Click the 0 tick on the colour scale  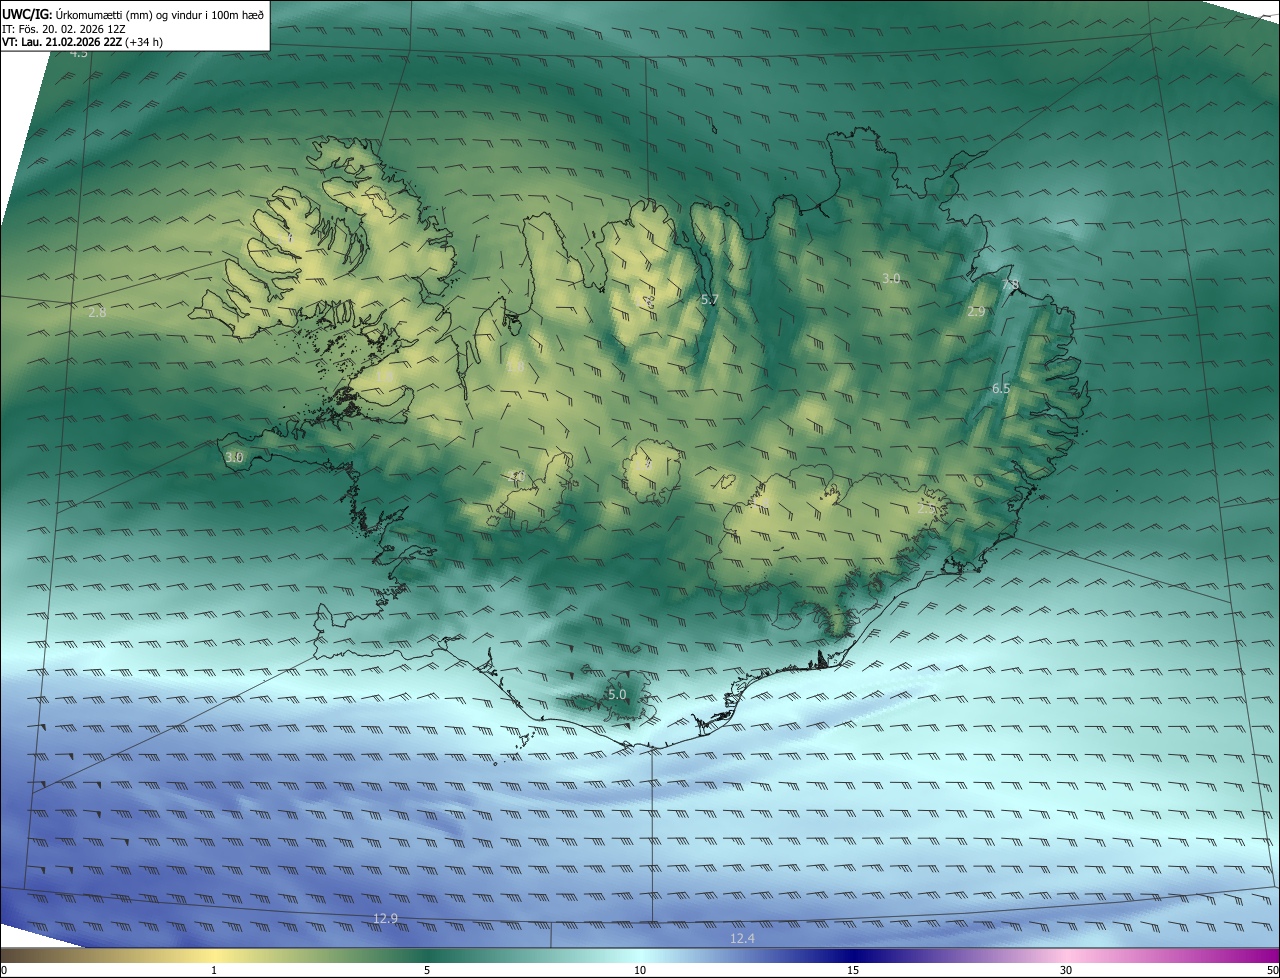click(x=4, y=970)
